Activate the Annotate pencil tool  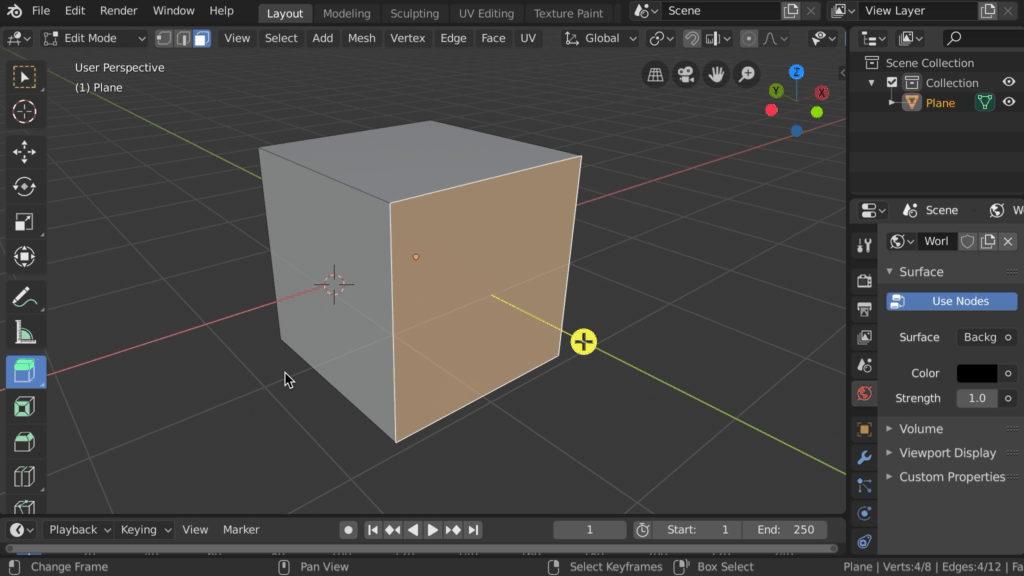tap(25, 297)
